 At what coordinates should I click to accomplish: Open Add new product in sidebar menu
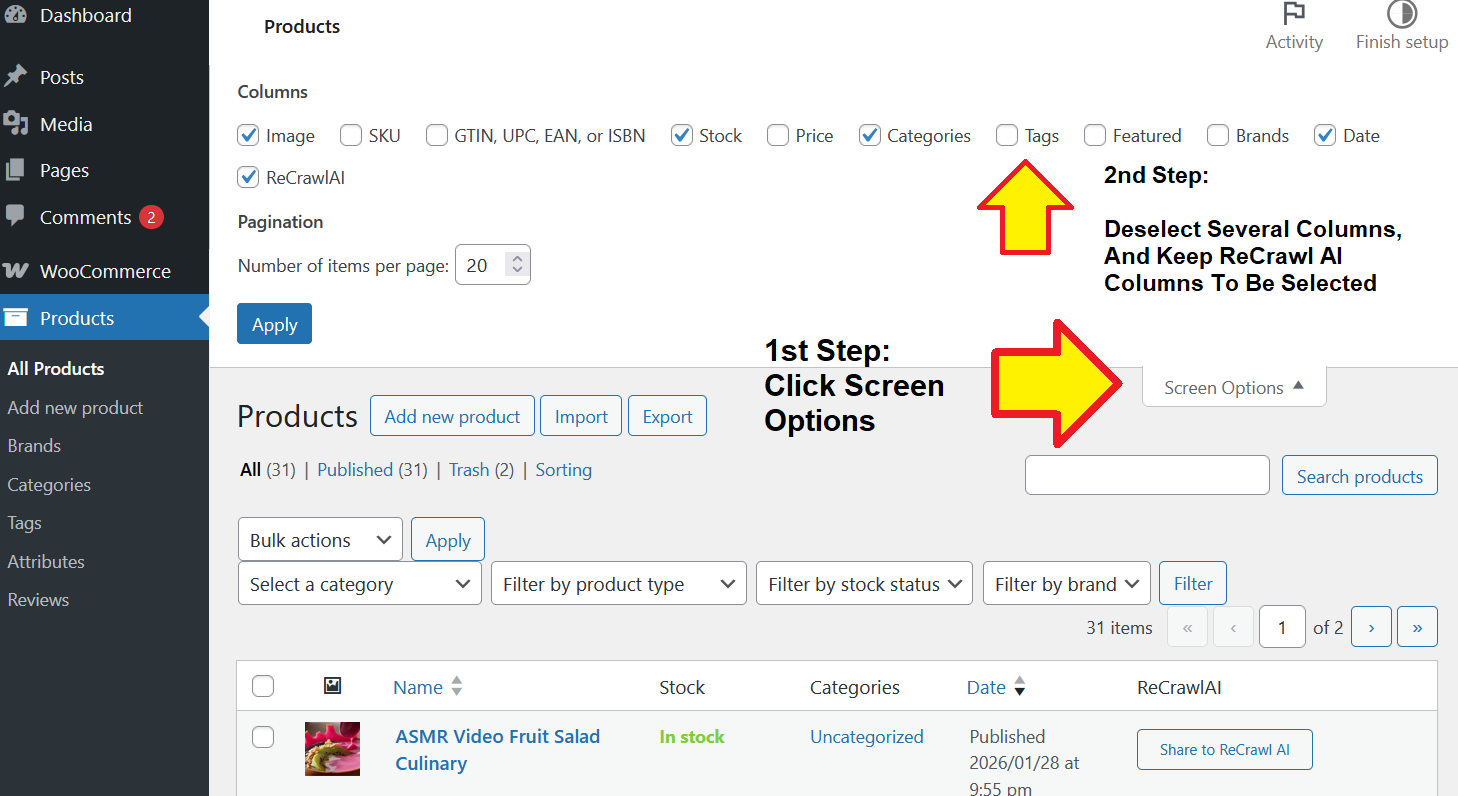pyautogui.click(x=75, y=407)
